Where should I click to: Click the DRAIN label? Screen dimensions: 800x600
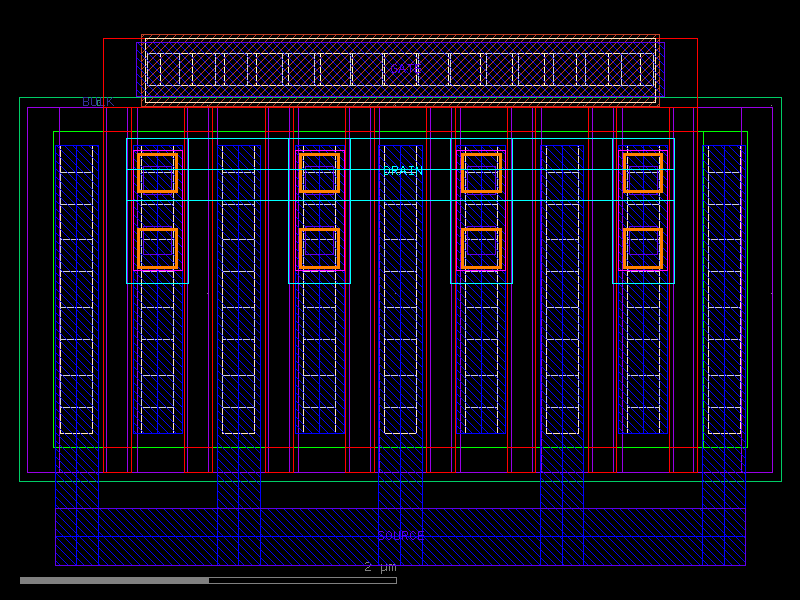tap(400, 170)
